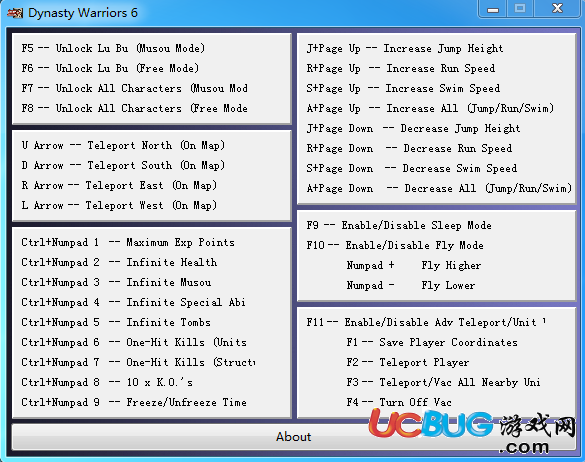Click 'Ctrl+Numpad 1 -- Maximum Exp Points'
This screenshot has width=585, height=462.
[x=128, y=243]
